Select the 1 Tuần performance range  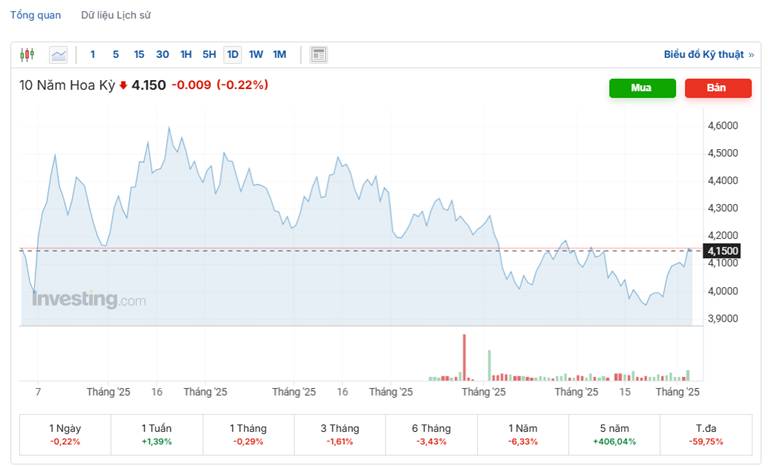coord(157,435)
